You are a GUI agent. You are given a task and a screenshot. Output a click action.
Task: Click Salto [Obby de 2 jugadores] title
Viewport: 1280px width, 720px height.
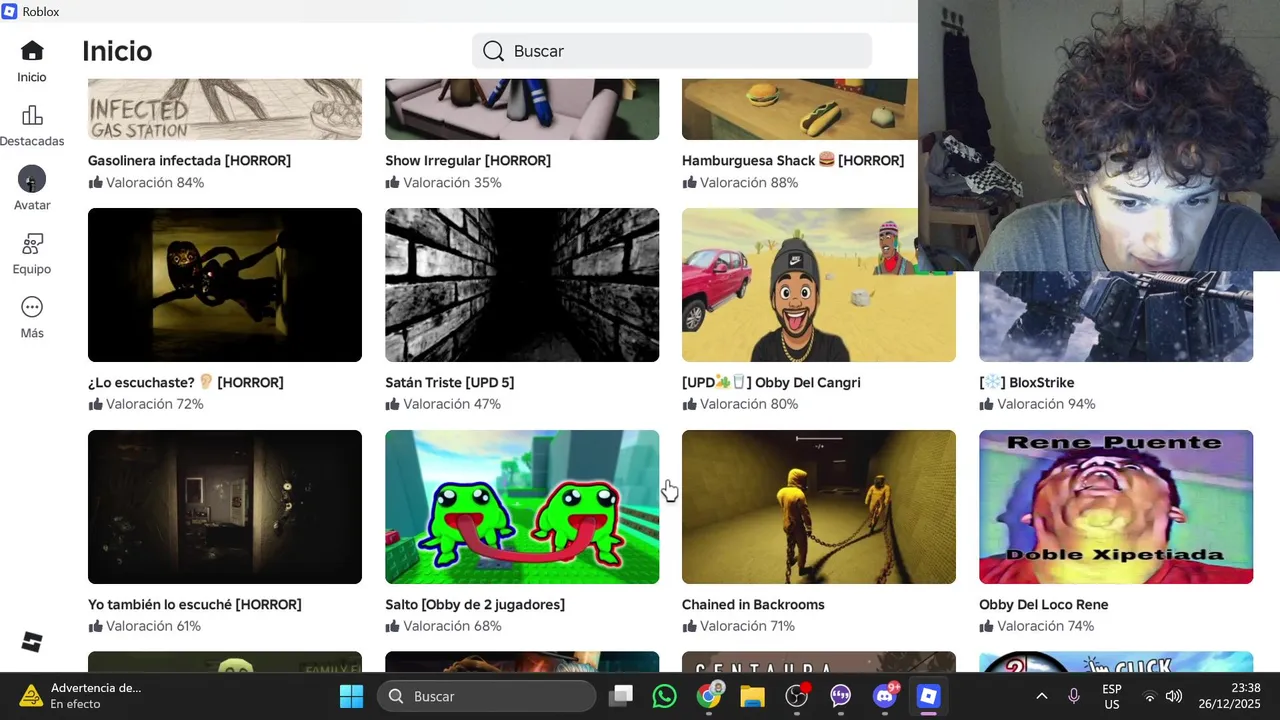tap(475, 604)
